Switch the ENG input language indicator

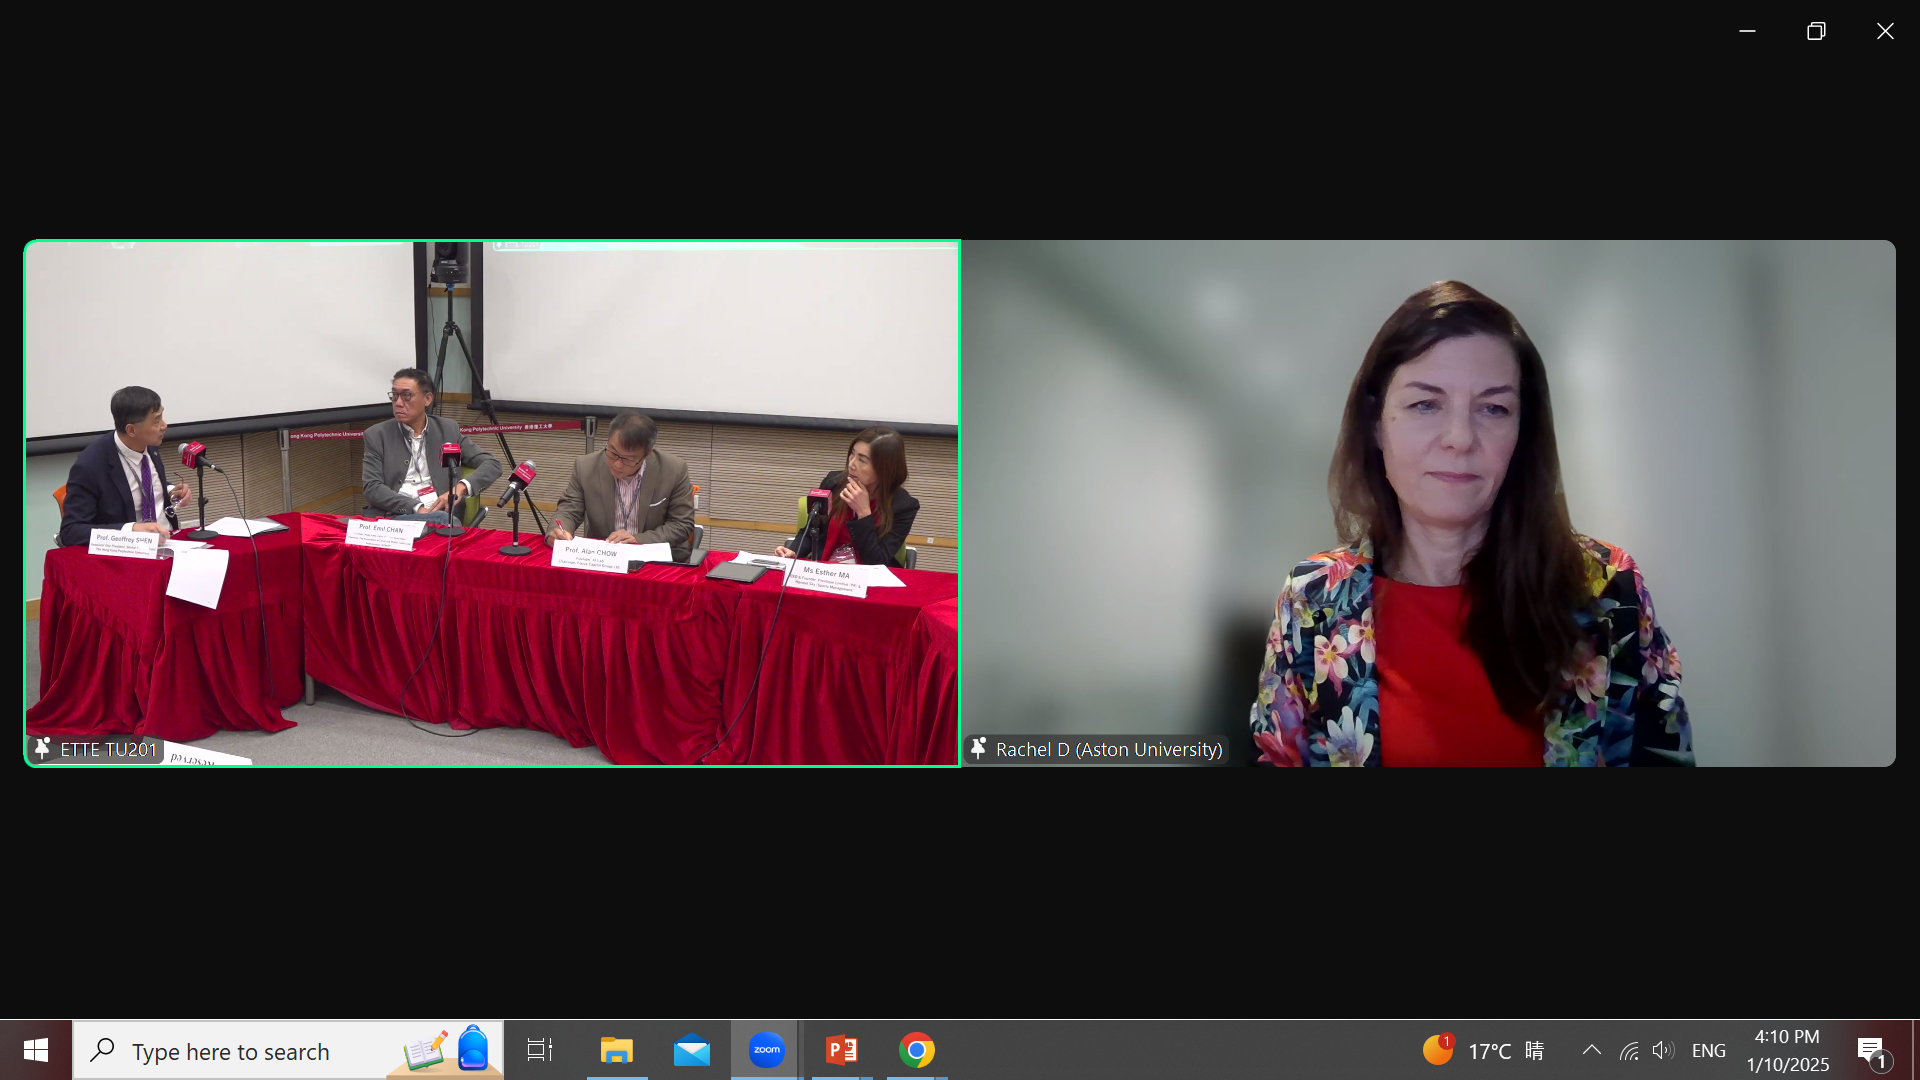[1708, 1050]
